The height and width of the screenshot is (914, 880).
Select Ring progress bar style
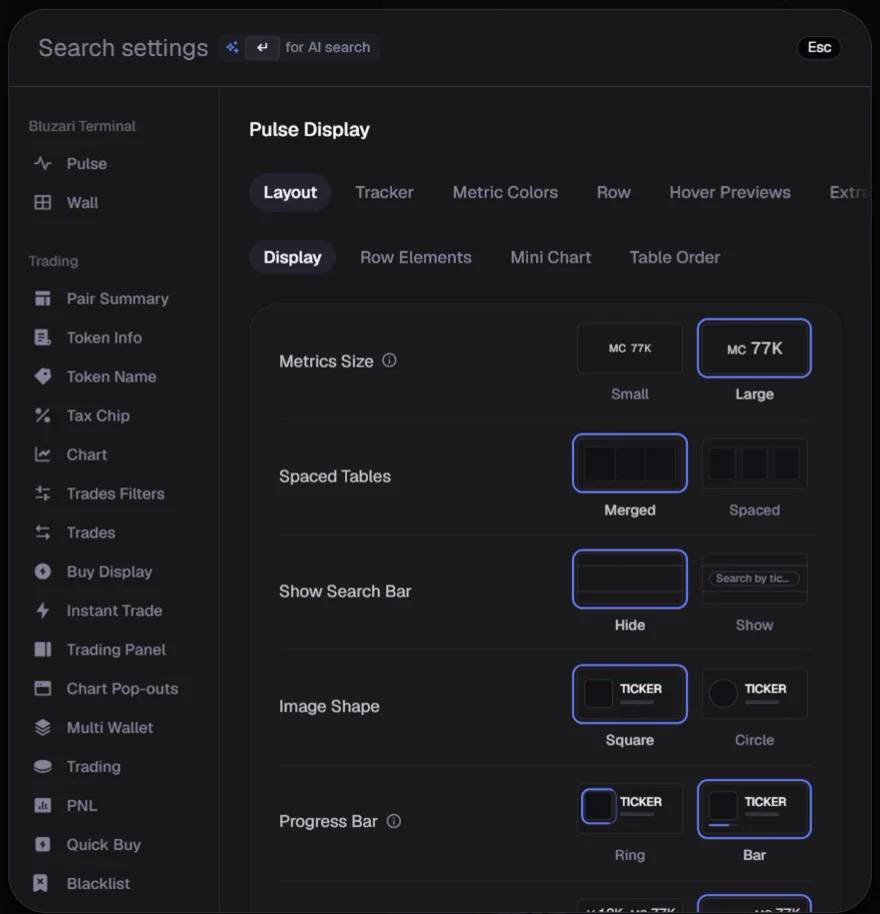(x=630, y=808)
